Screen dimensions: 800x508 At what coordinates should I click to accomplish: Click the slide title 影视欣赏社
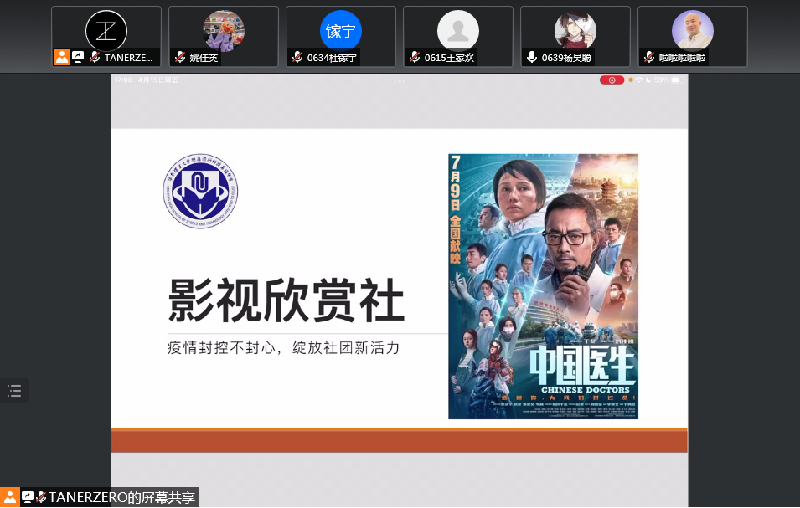(286, 301)
